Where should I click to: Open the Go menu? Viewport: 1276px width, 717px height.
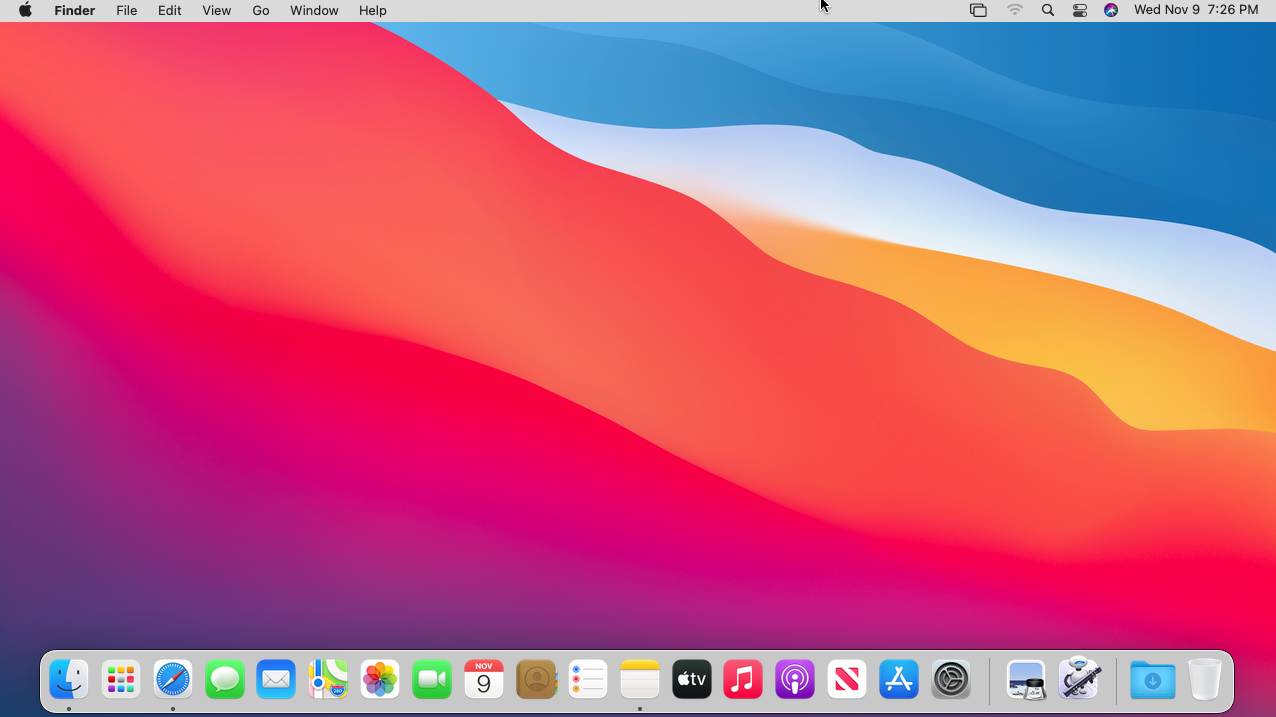click(x=261, y=10)
